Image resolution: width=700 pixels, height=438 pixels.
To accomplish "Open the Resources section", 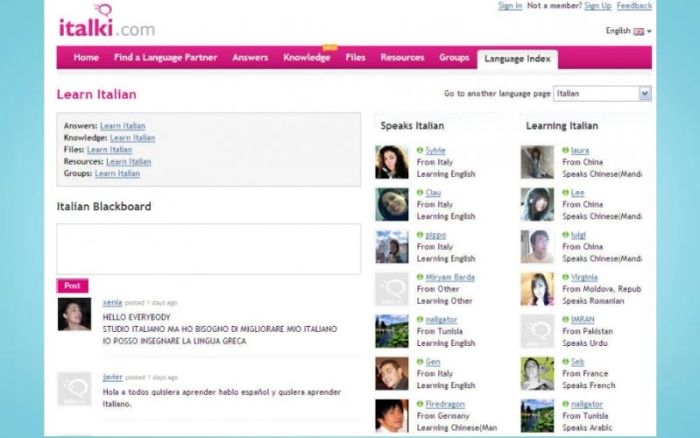I will [402, 57].
